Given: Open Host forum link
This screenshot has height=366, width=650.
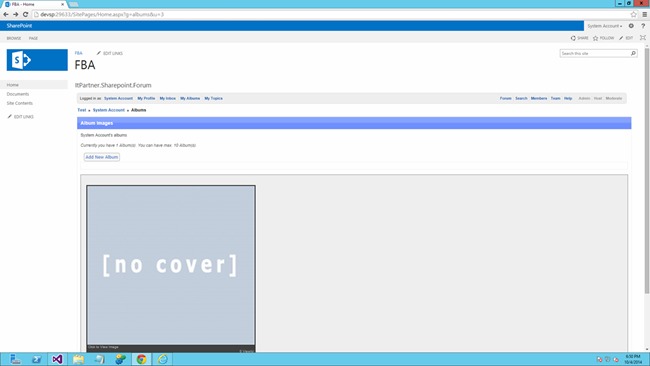Looking at the screenshot, I should tap(598, 98).
